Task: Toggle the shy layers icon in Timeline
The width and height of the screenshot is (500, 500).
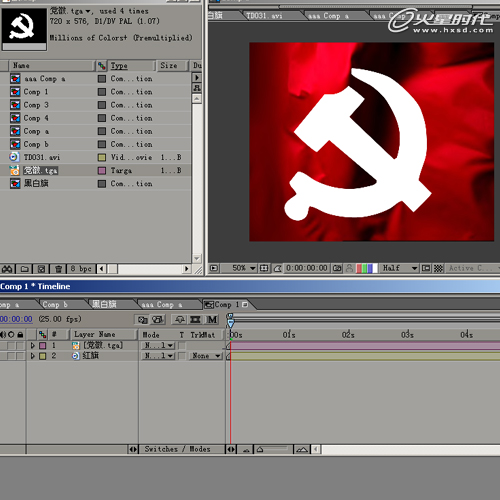Action: (180, 320)
